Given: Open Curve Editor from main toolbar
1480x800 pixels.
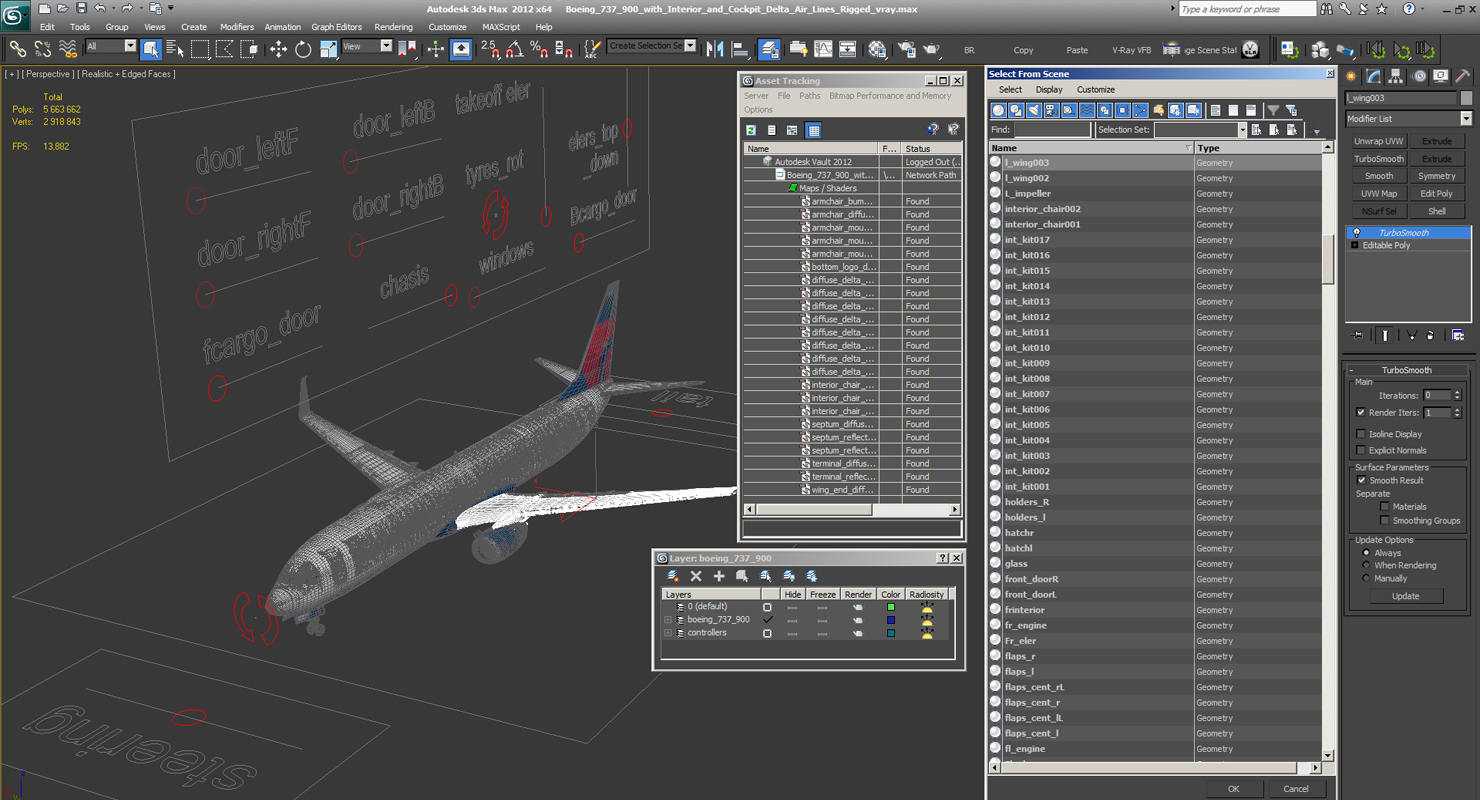Looking at the screenshot, I should click(823, 48).
